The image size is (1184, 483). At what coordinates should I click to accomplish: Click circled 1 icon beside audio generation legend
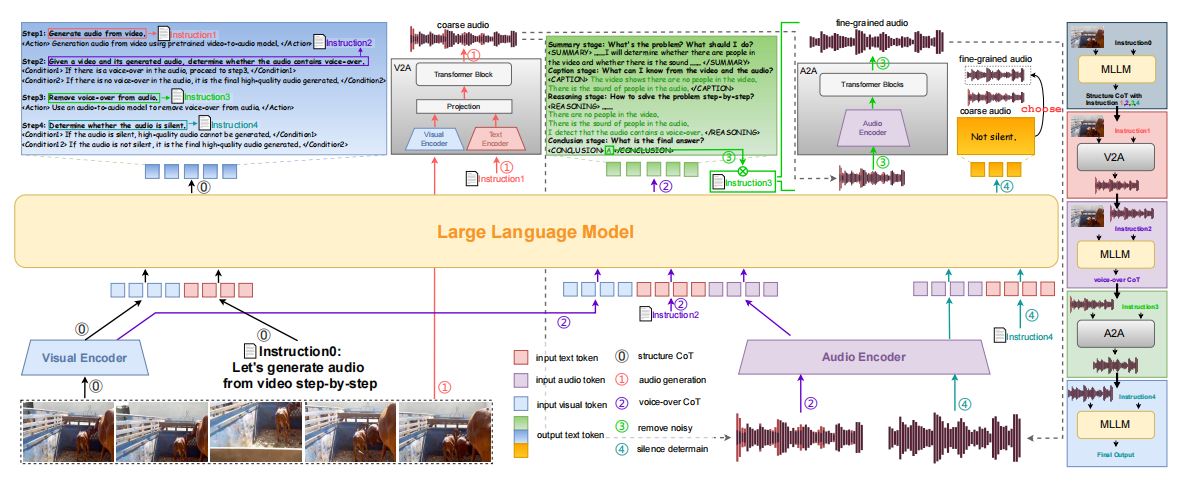621,380
